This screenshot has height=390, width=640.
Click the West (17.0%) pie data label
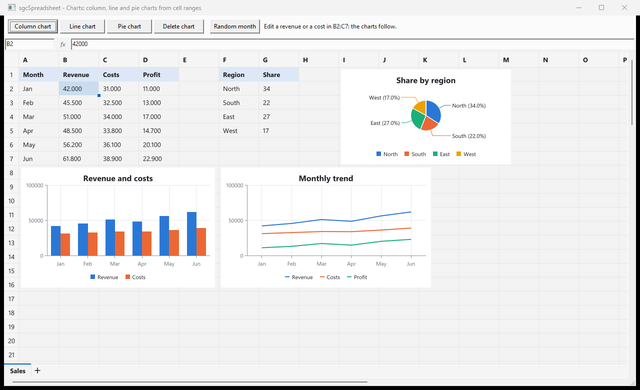coord(384,98)
